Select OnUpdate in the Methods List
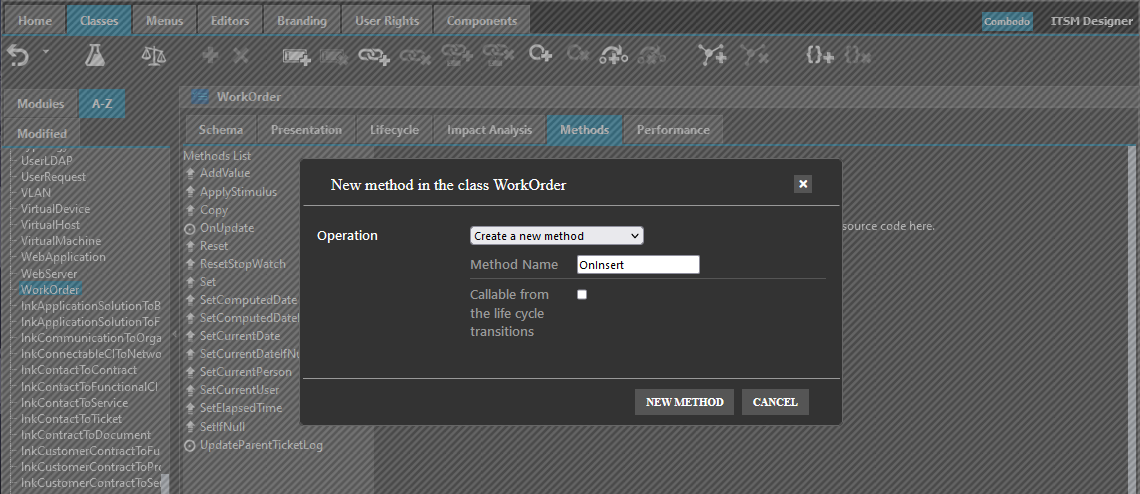 pos(226,228)
